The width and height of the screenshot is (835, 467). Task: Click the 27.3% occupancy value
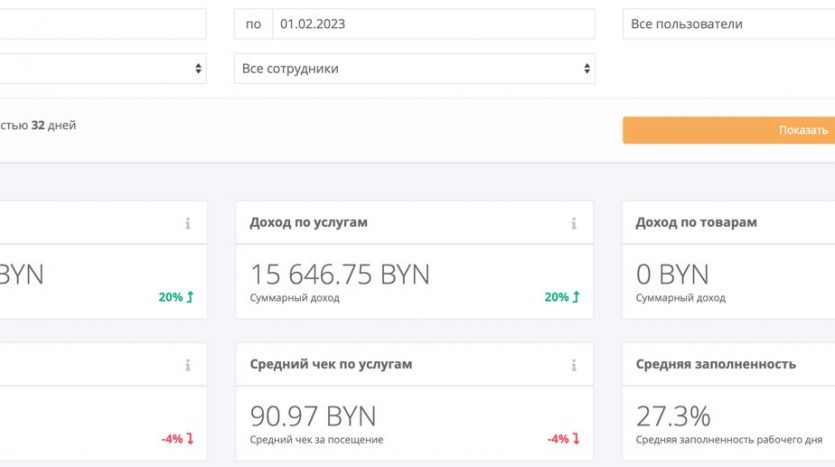point(673,416)
